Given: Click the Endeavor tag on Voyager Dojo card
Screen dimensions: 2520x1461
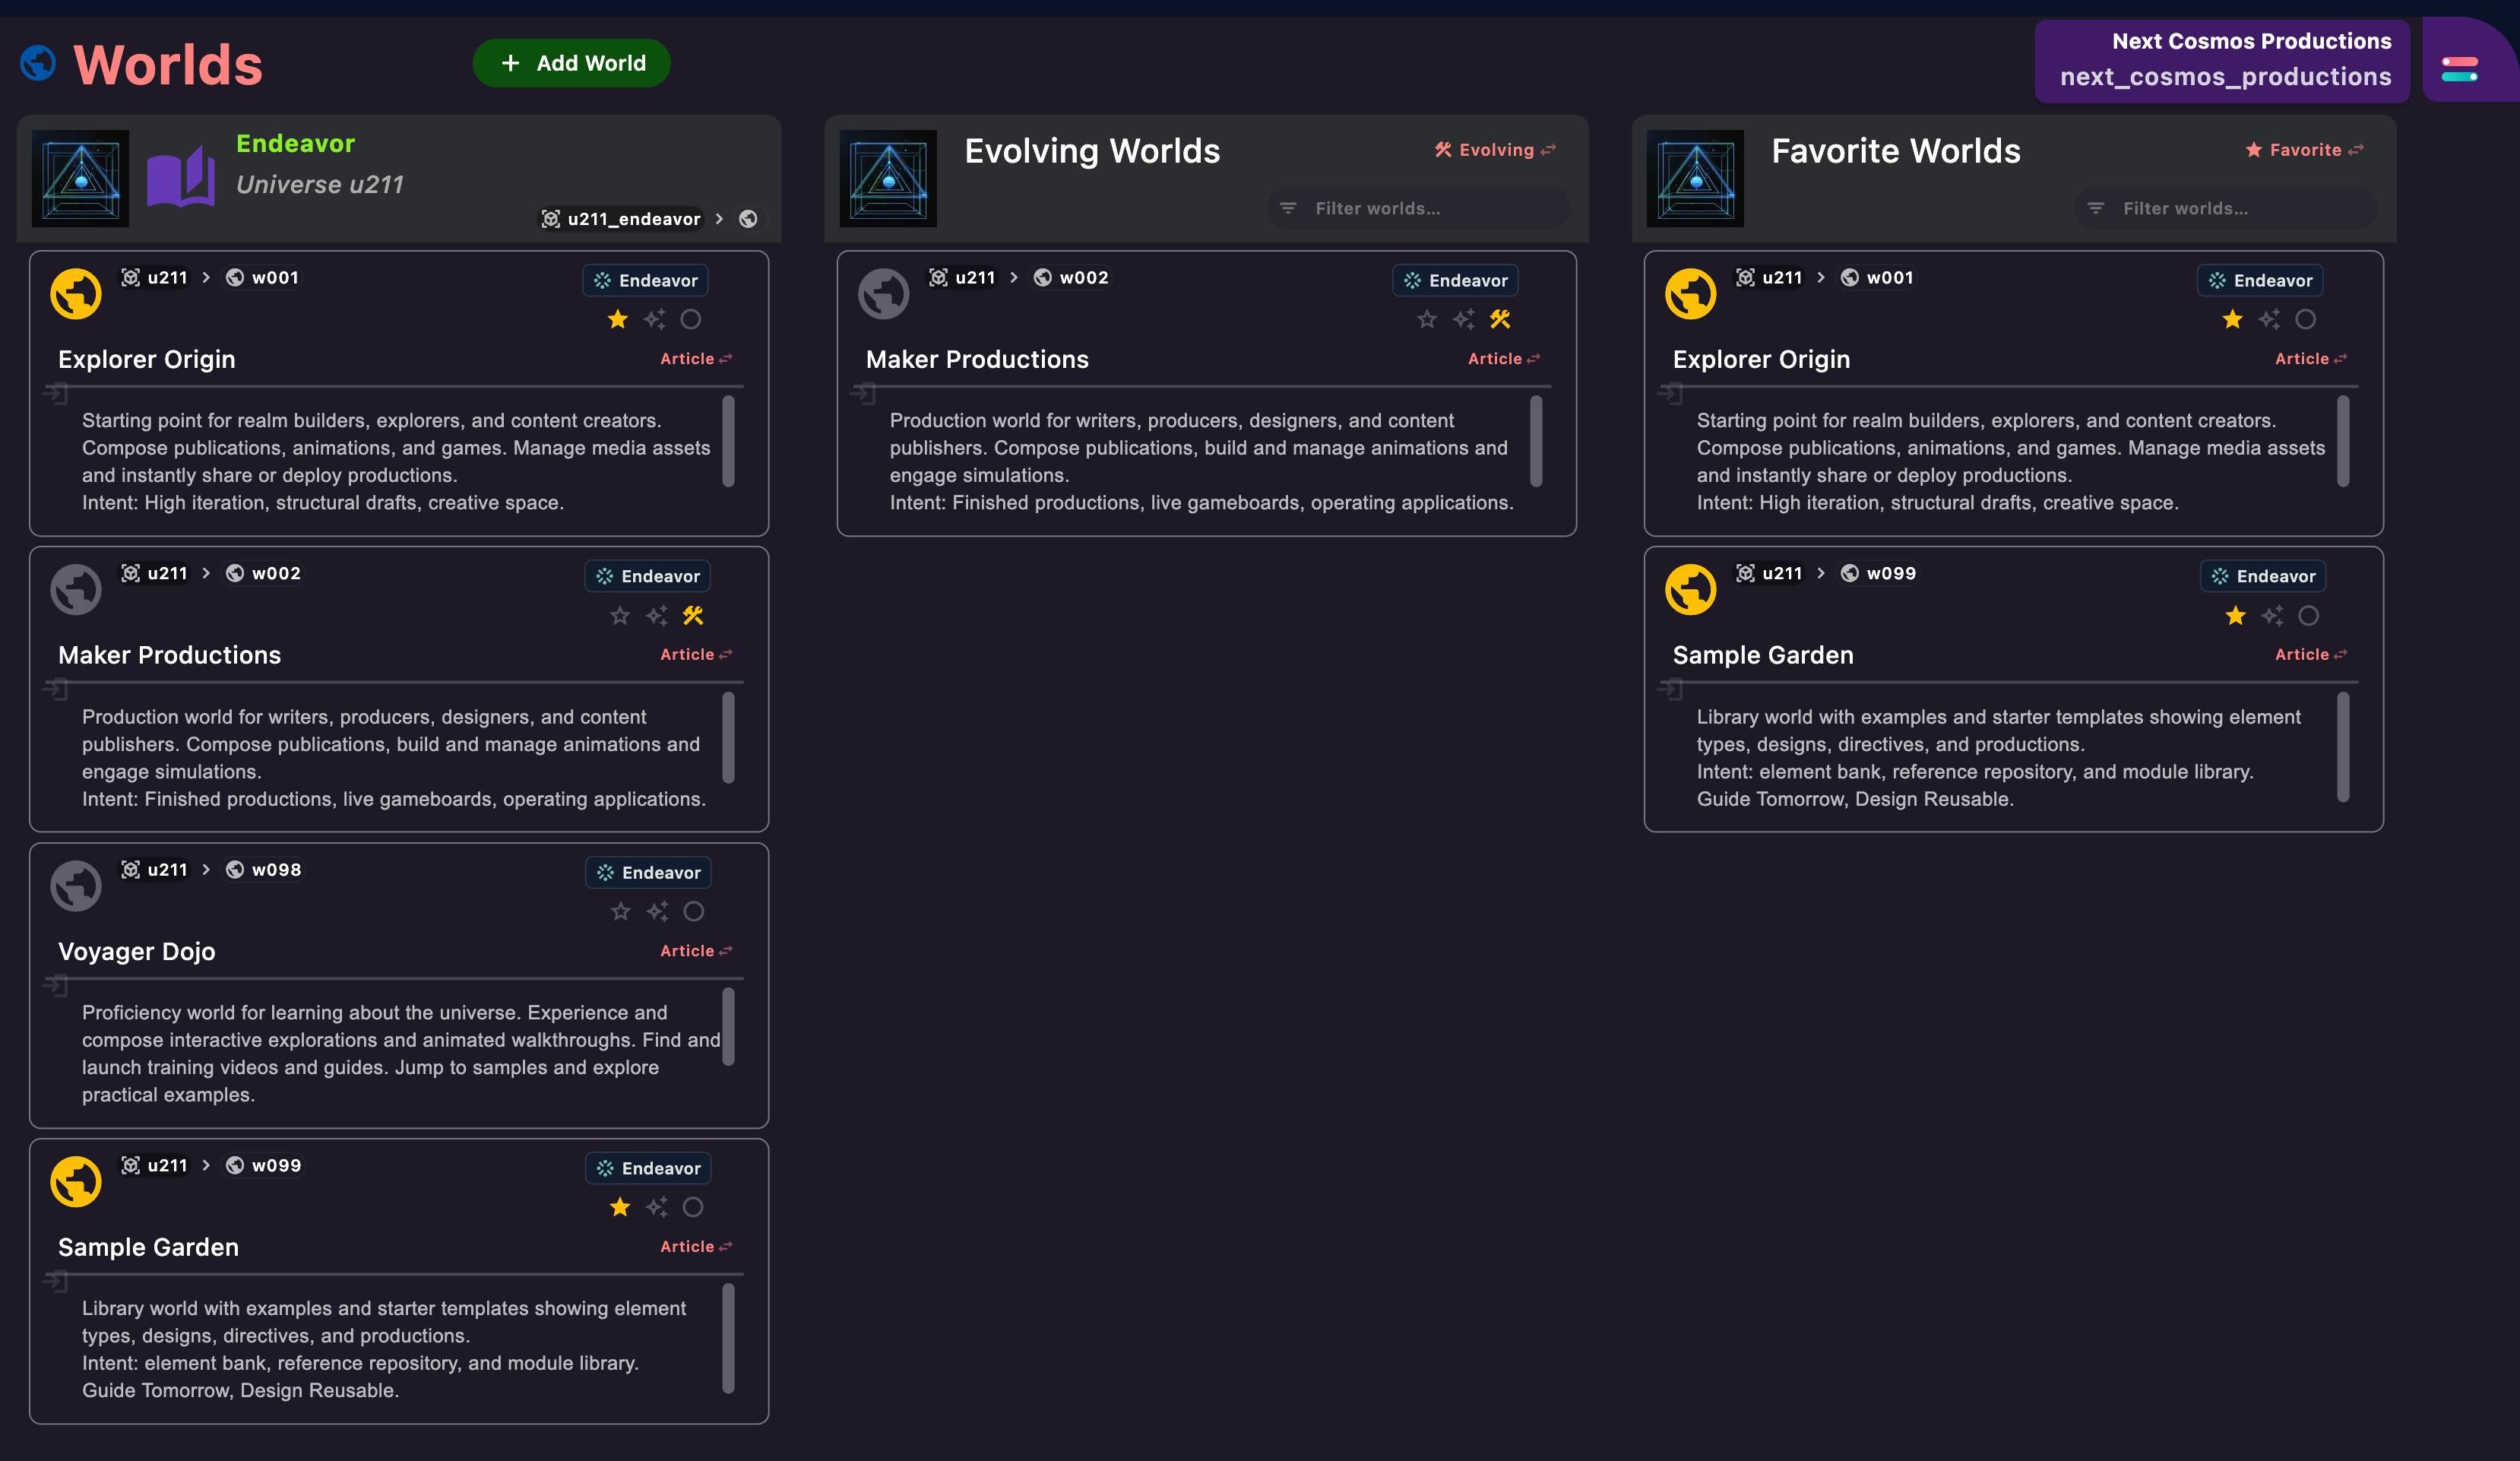Looking at the screenshot, I should point(648,873).
